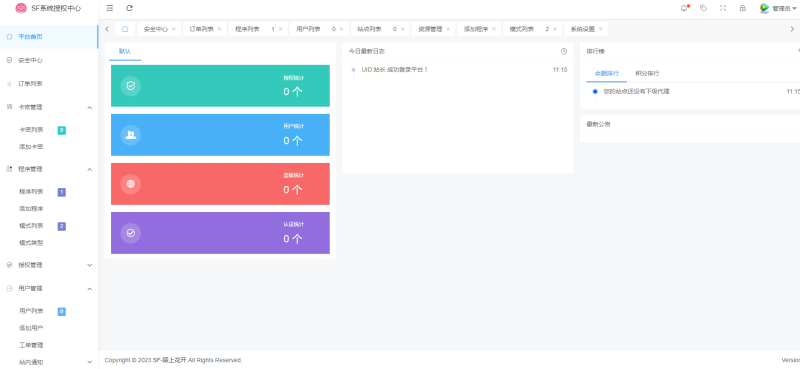Collapse the 卡密管理 menu group
This screenshot has width=800, height=369.
tap(49, 107)
